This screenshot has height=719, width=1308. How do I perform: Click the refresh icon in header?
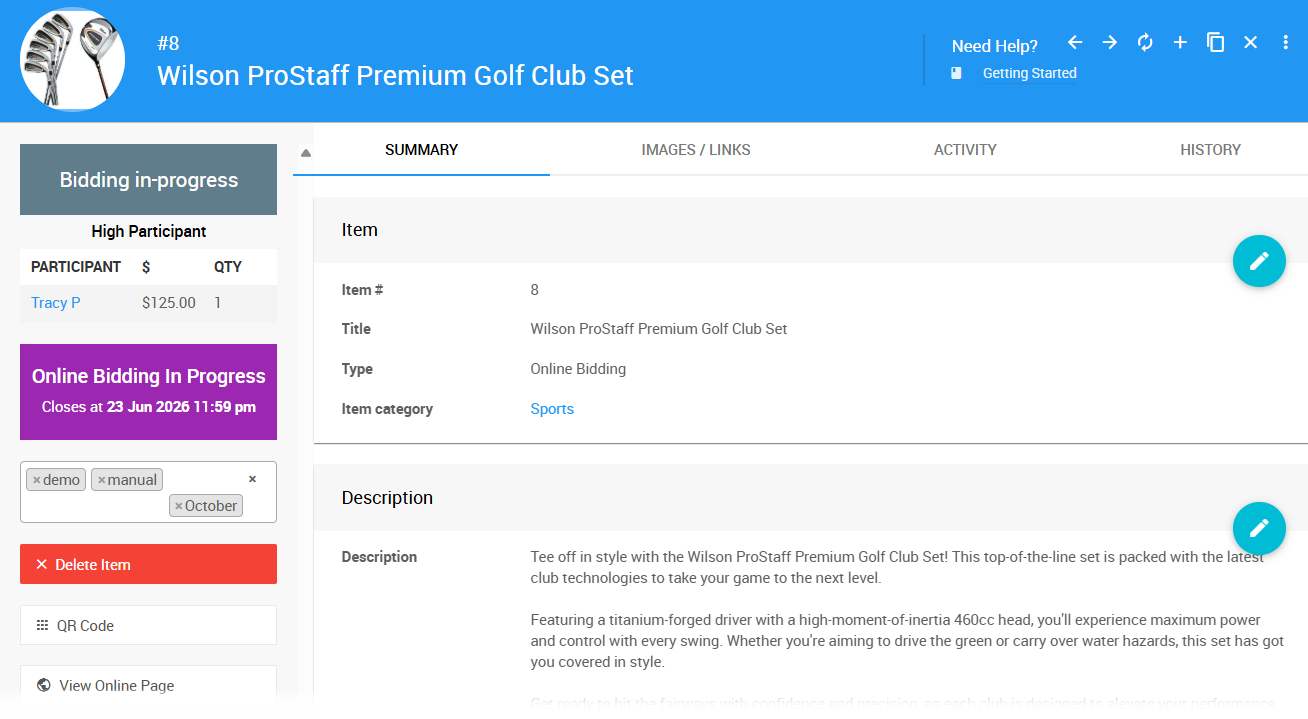pos(1145,42)
